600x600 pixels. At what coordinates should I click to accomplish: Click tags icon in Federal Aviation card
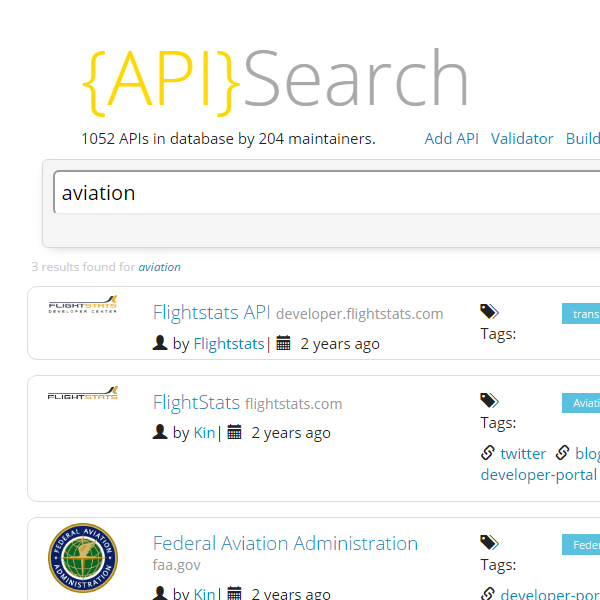489,542
